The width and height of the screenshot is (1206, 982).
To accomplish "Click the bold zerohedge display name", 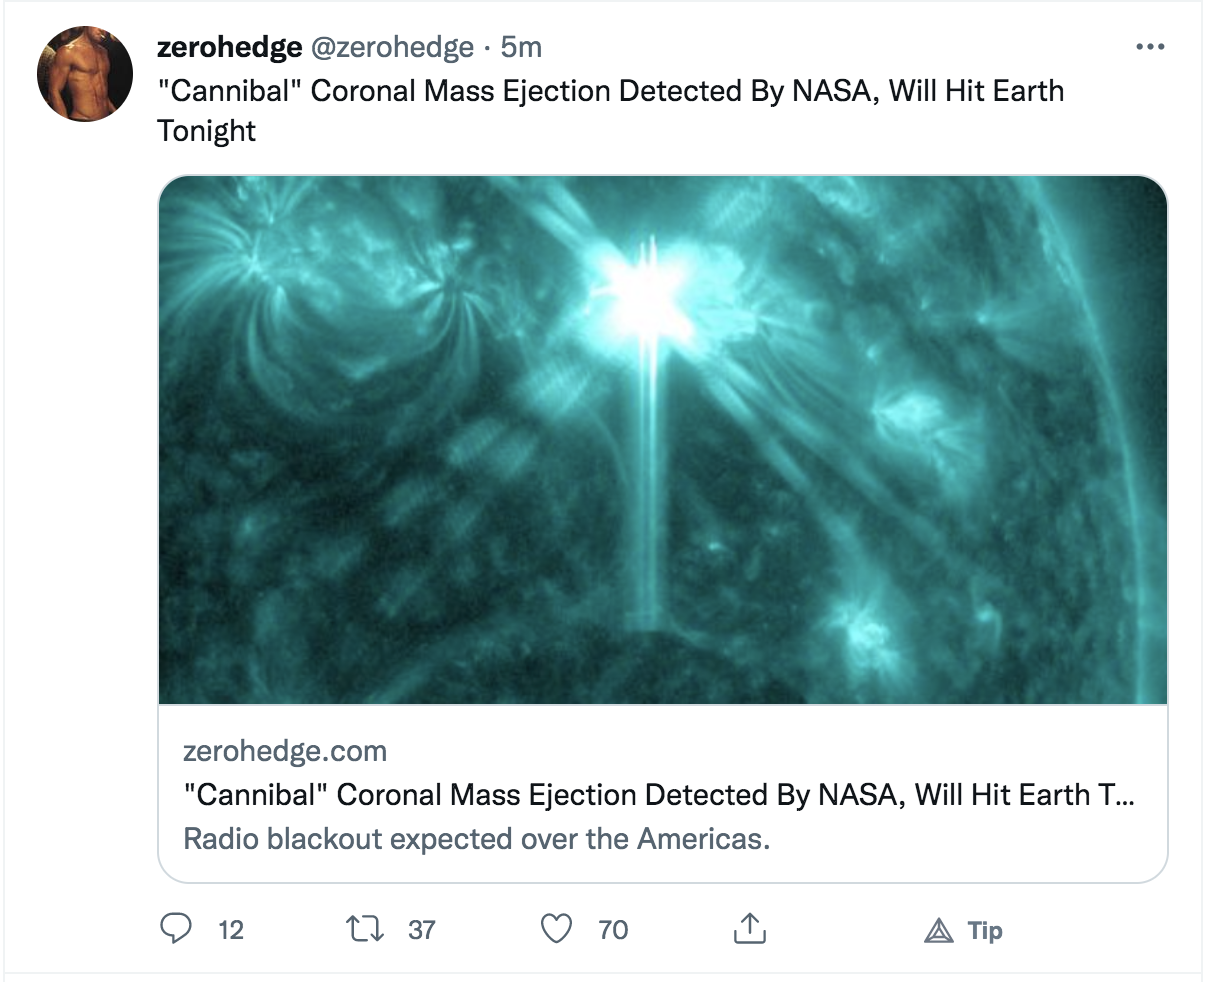I will [230, 47].
